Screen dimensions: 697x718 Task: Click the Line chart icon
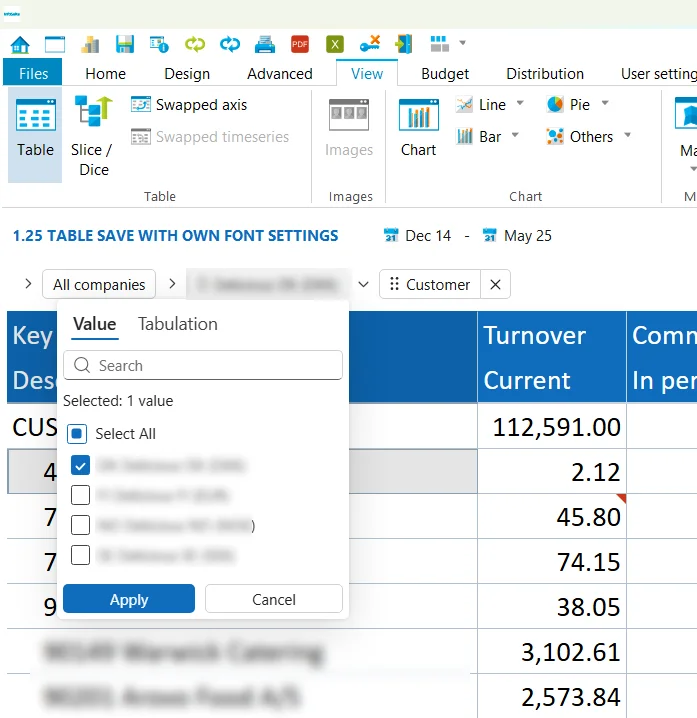point(464,105)
